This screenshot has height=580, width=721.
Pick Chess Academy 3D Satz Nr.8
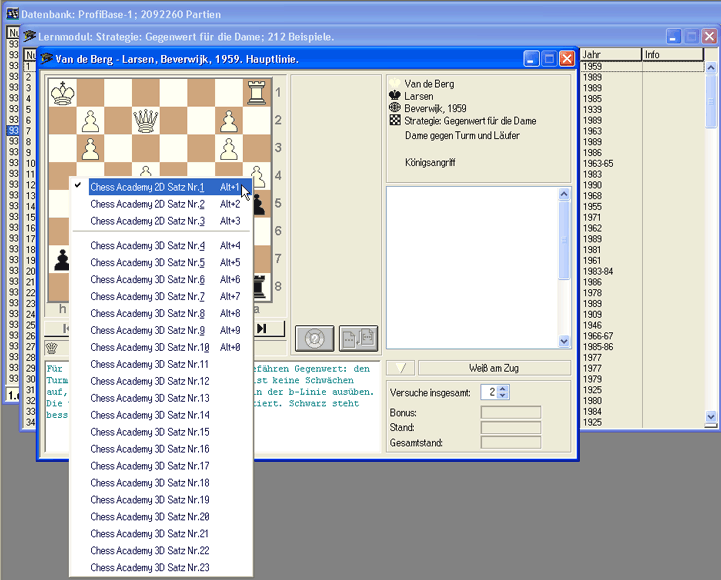click(162, 314)
